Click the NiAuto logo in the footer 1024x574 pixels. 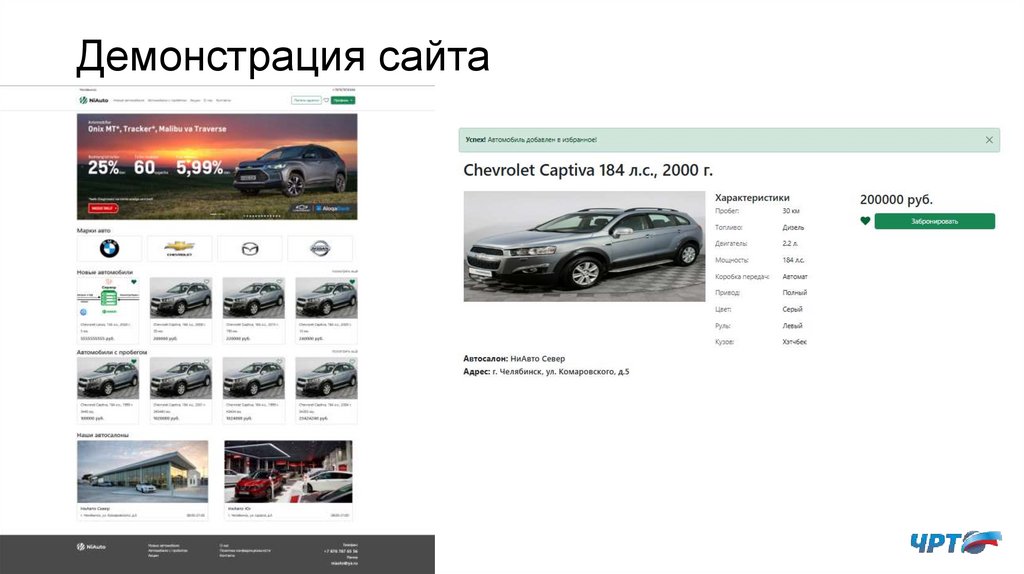click(x=91, y=547)
